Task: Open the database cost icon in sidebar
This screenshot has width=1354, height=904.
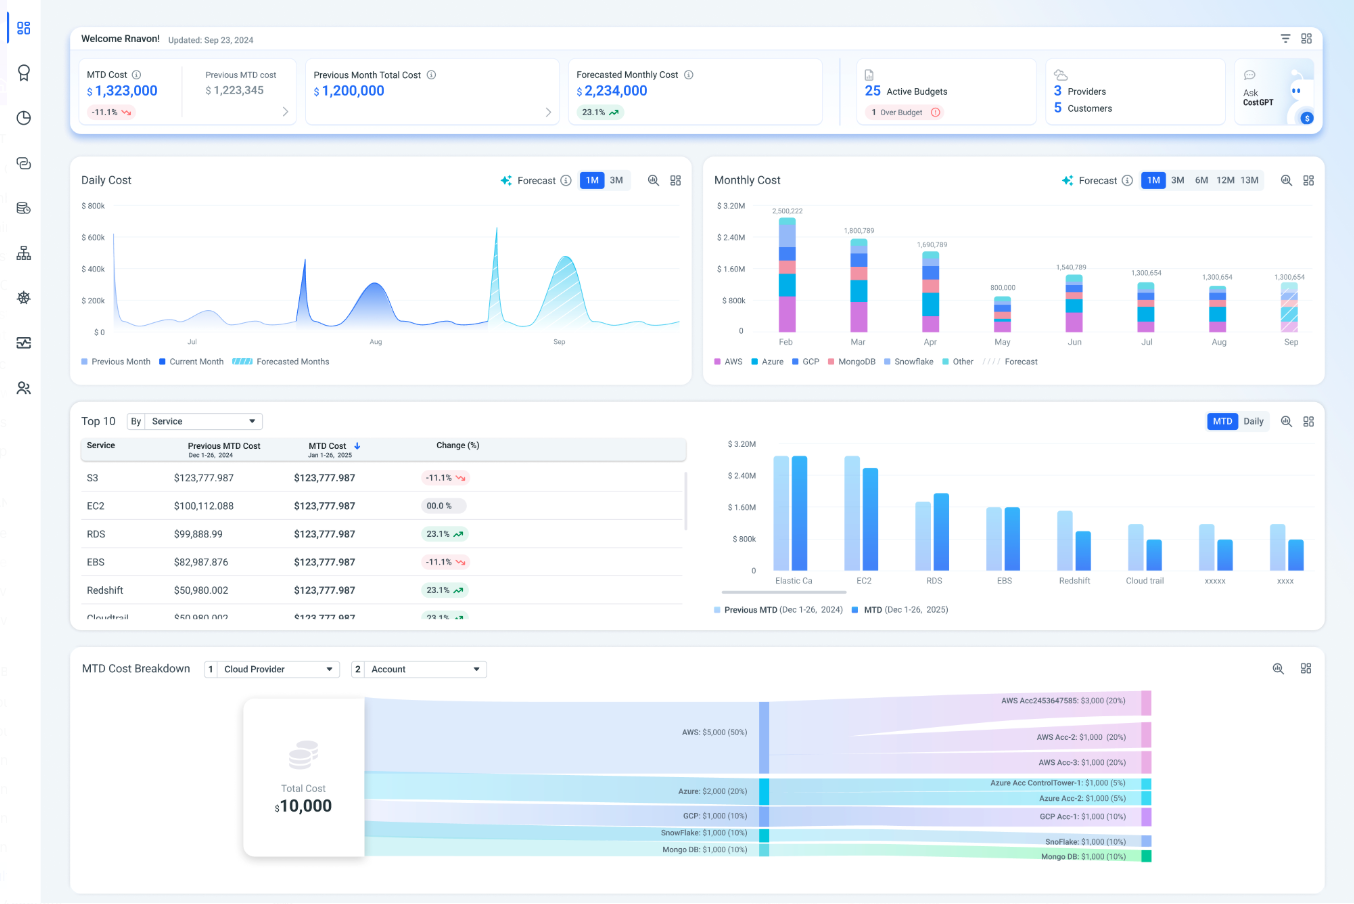Action: click(x=24, y=208)
